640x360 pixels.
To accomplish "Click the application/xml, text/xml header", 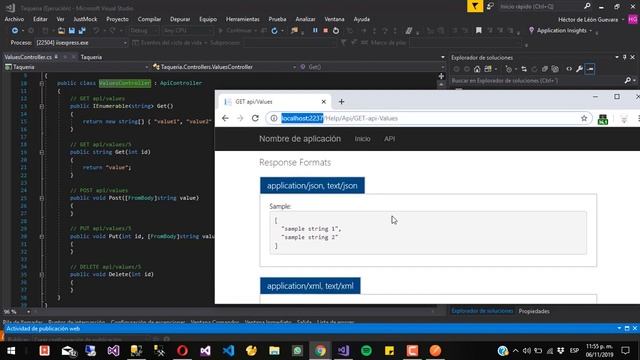I will (310, 286).
